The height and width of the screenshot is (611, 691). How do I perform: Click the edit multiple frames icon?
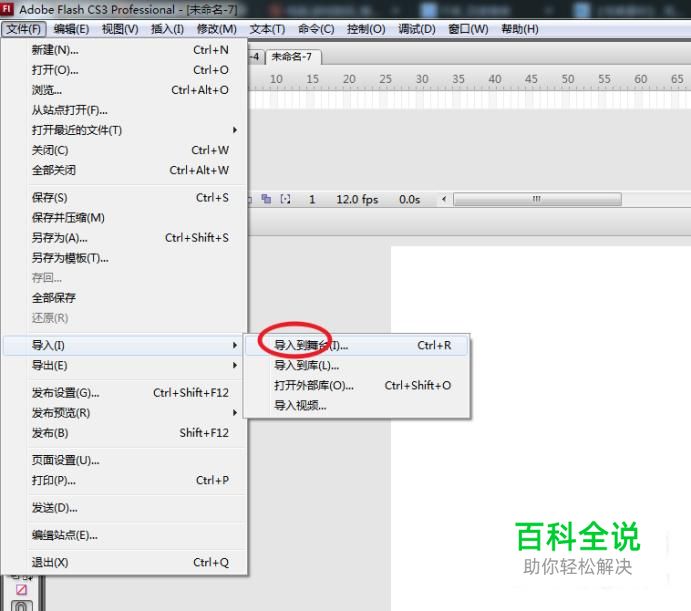[286, 199]
